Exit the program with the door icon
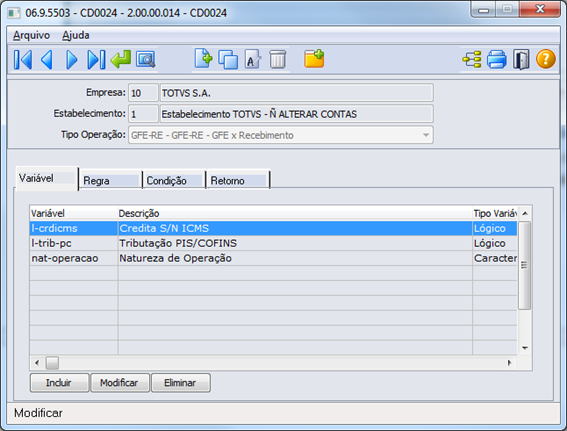The height and width of the screenshot is (431, 567). (x=521, y=60)
